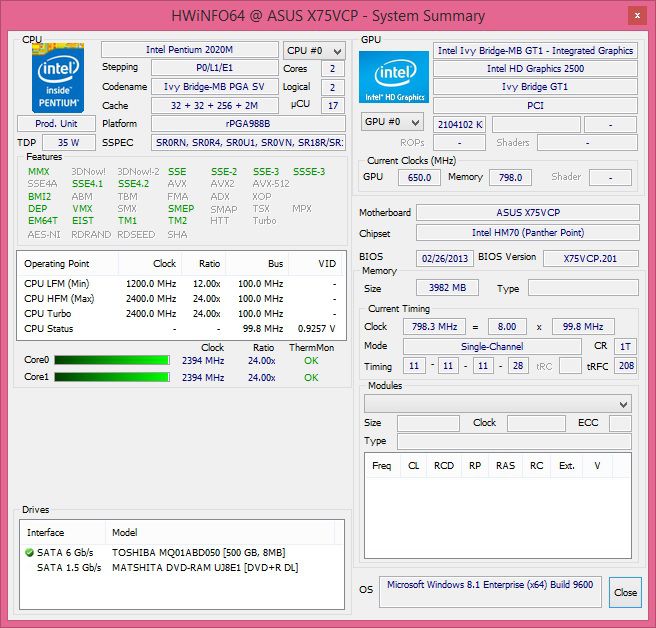Click the Freq column header in modules table
The image size is (656, 628).
pos(382,466)
